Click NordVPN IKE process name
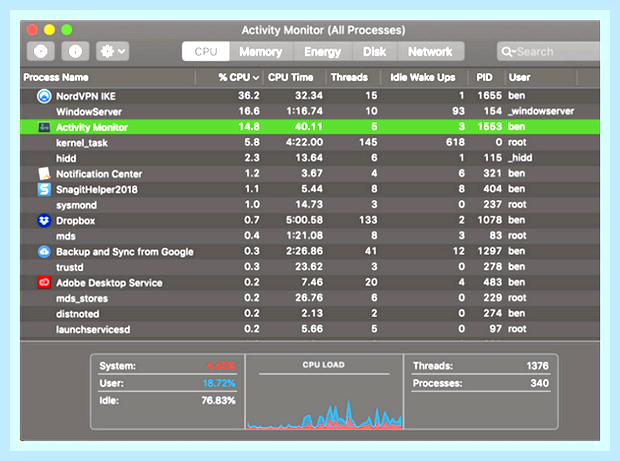This screenshot has width=620, height=461. pos(86,96)
